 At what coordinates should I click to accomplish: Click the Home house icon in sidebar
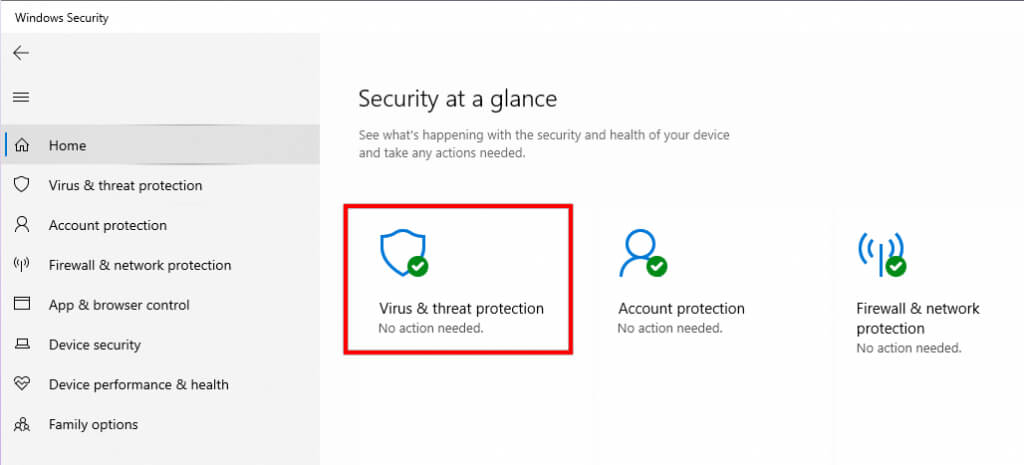21,145
